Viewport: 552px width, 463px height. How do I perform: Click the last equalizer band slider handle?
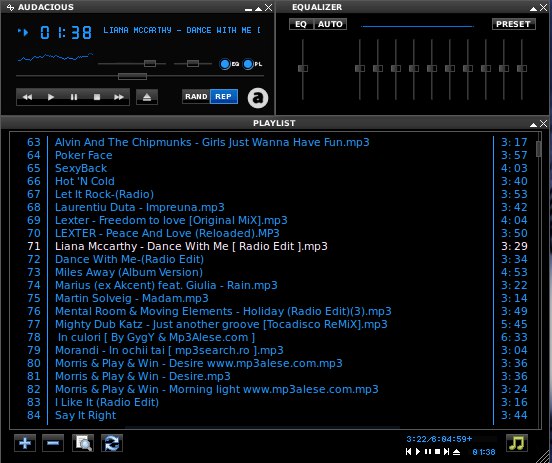522,68
